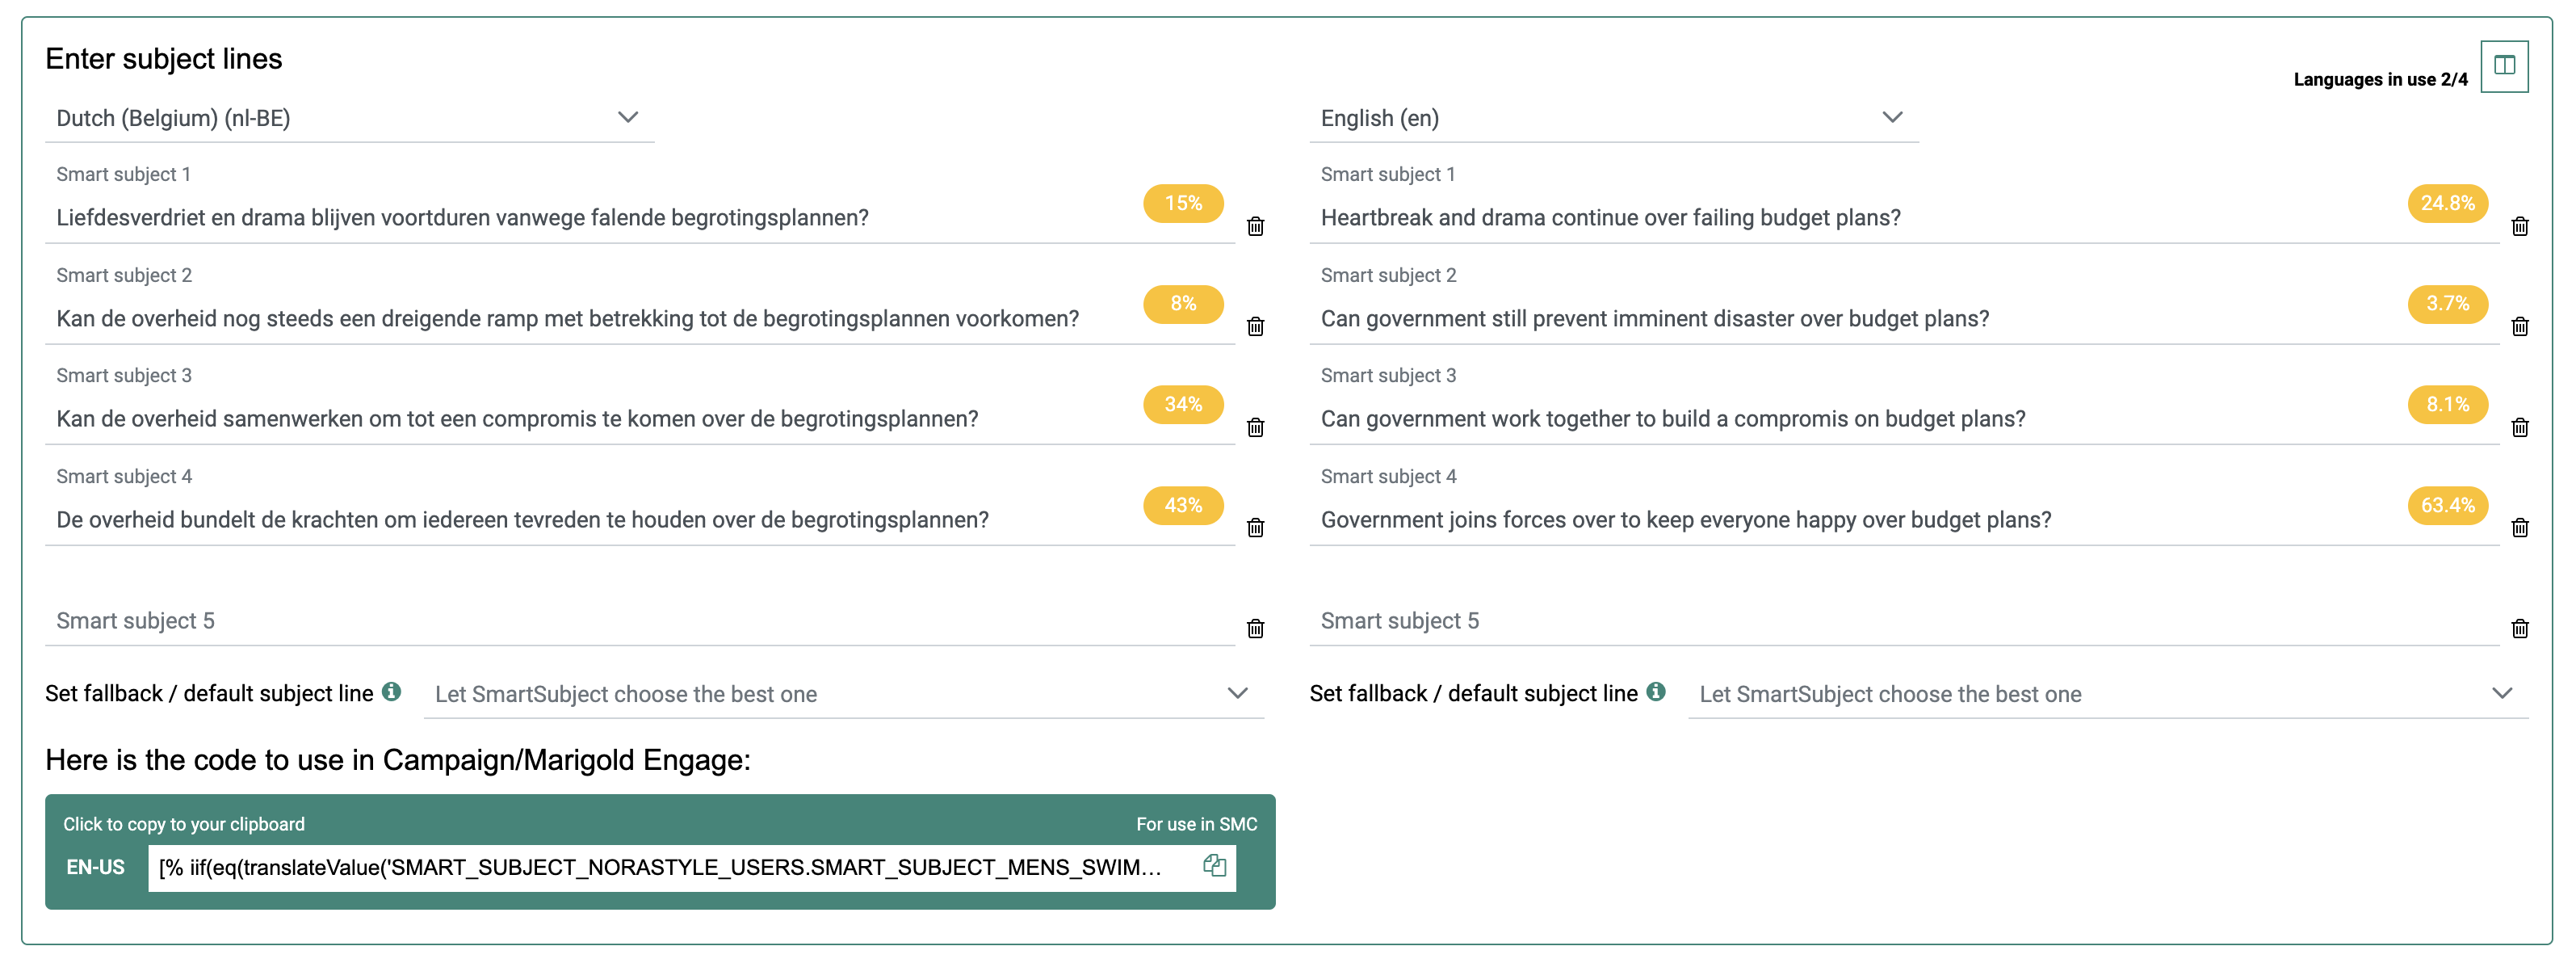Click the SMC code text to copy
The height and width of the screenshot is (963, 2576).
660,867
